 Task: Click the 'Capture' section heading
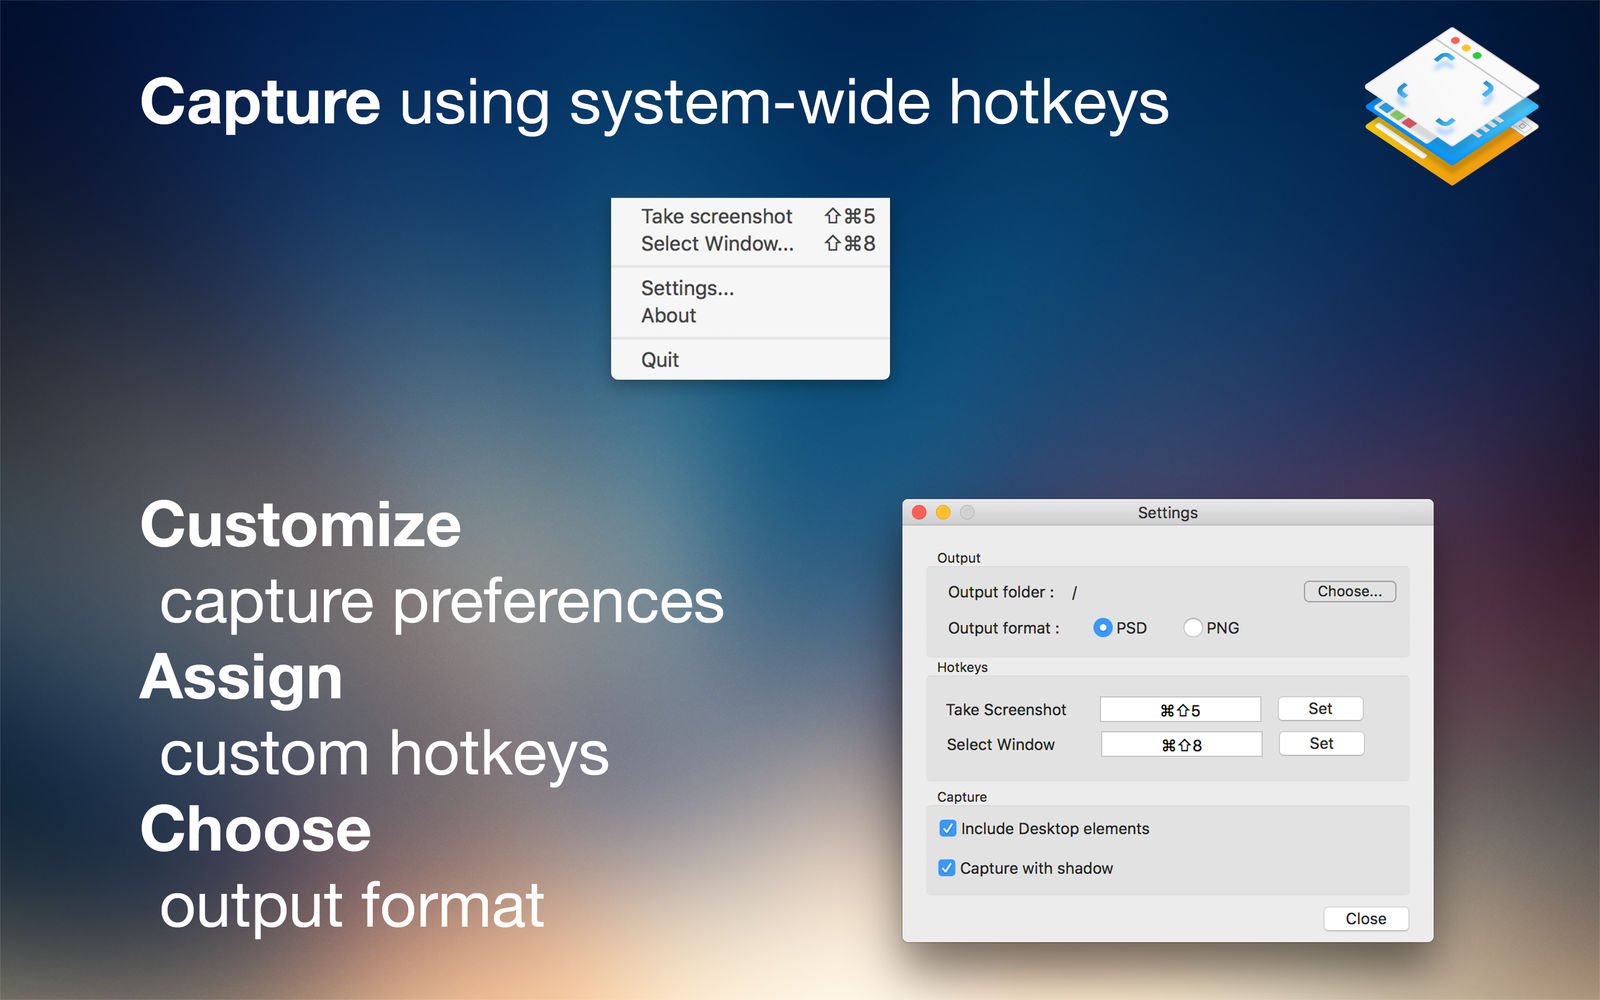click(x=962, y=797)
